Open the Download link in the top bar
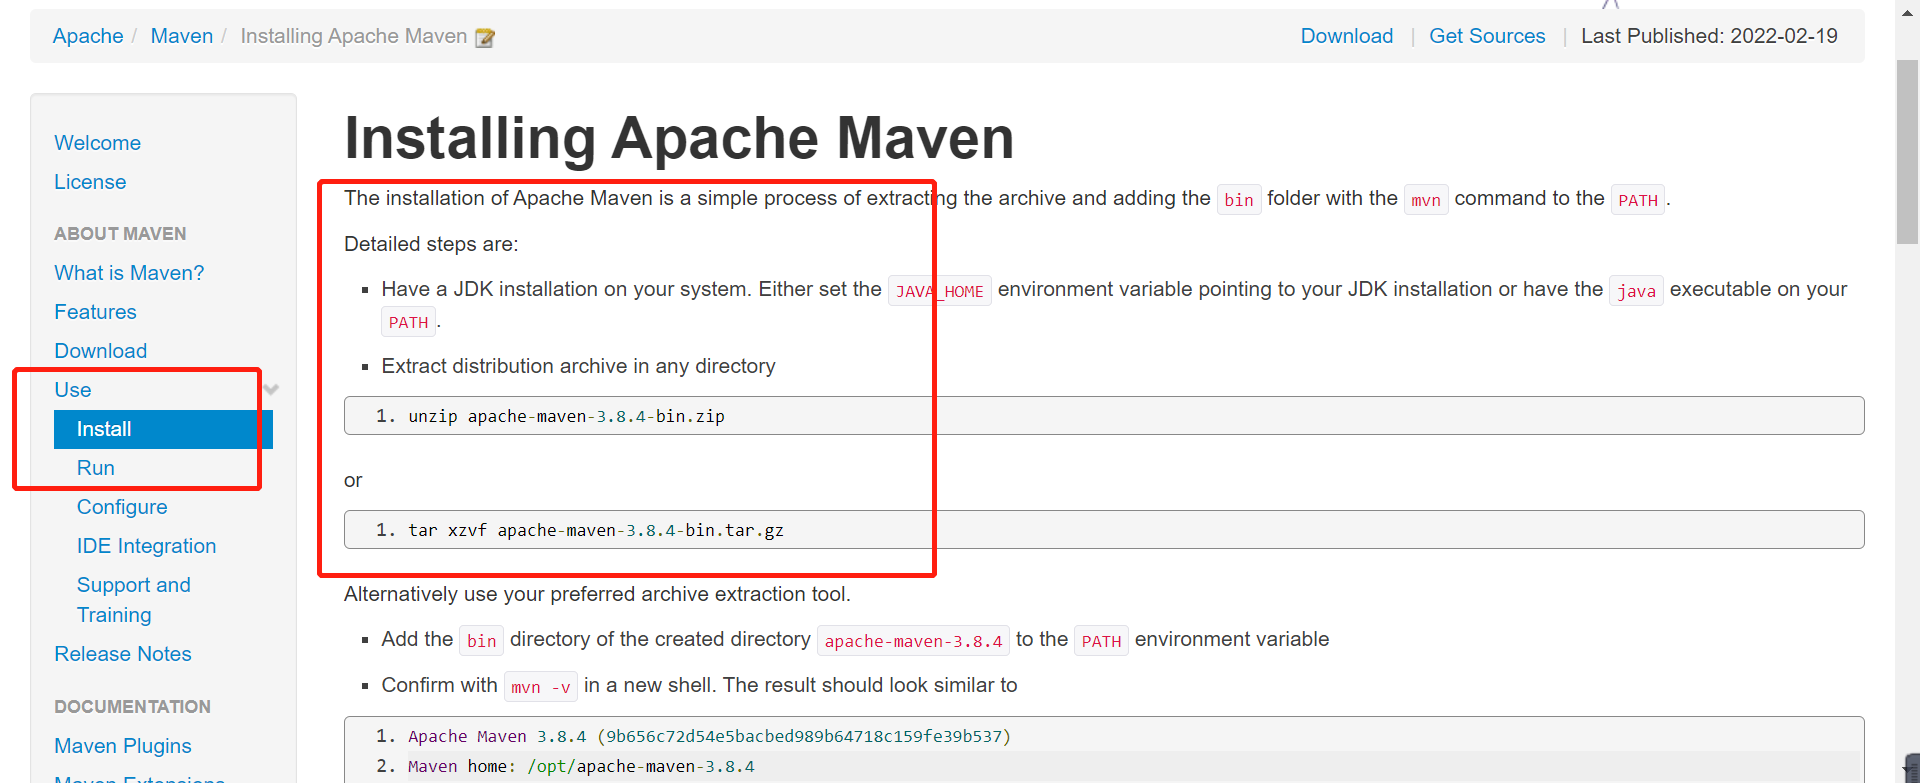This screenshot has height=783, width=1920. coord(1346,36)
